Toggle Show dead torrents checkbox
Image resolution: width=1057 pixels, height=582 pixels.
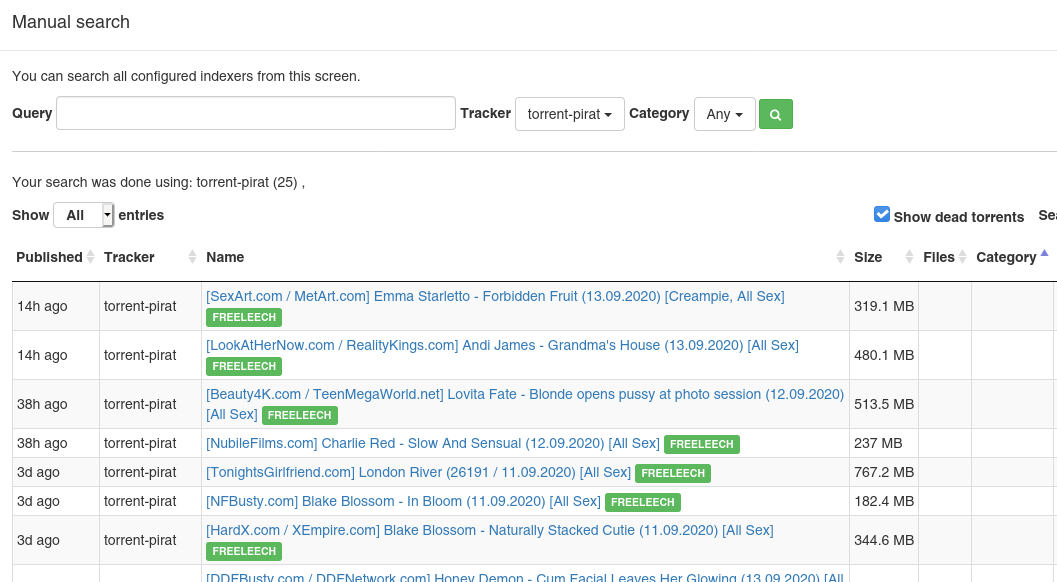tap(882, 214)
